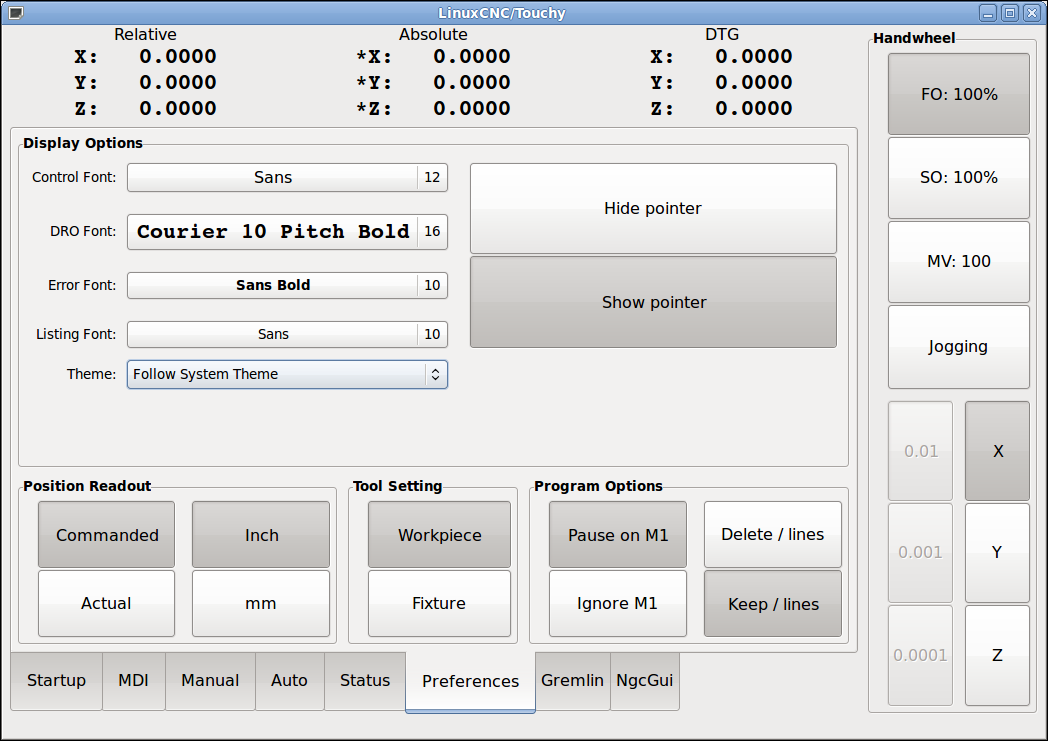The width and height of the screenshot is (1048, 741).
Task: Switch to the NgcGui tab
Action: [644, 680]
